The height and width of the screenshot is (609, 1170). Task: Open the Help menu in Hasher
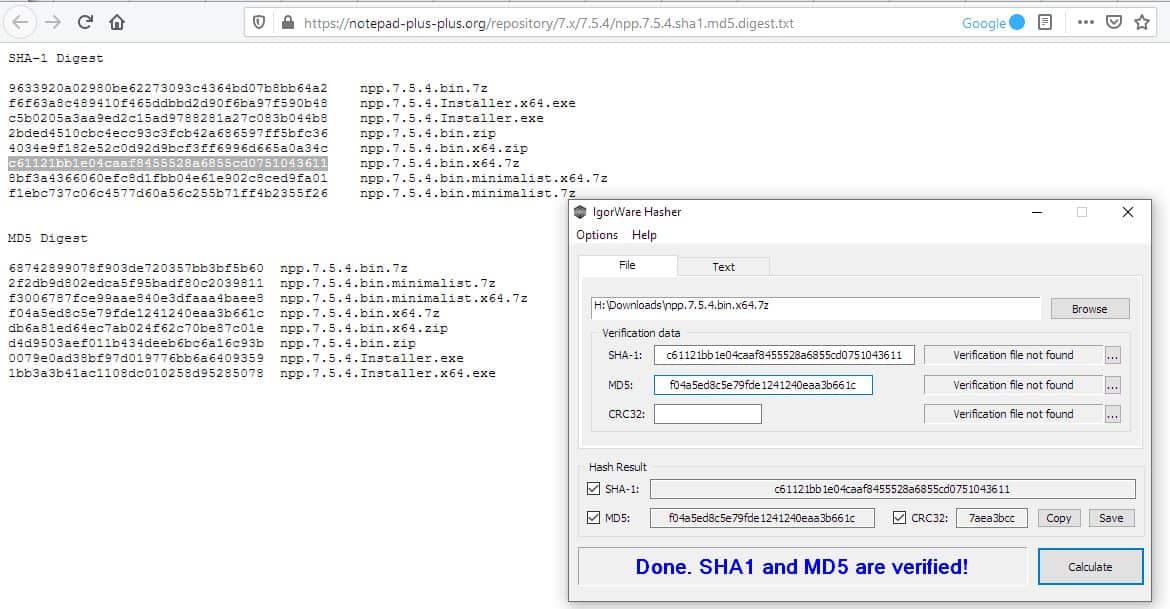tap(644, 235)
